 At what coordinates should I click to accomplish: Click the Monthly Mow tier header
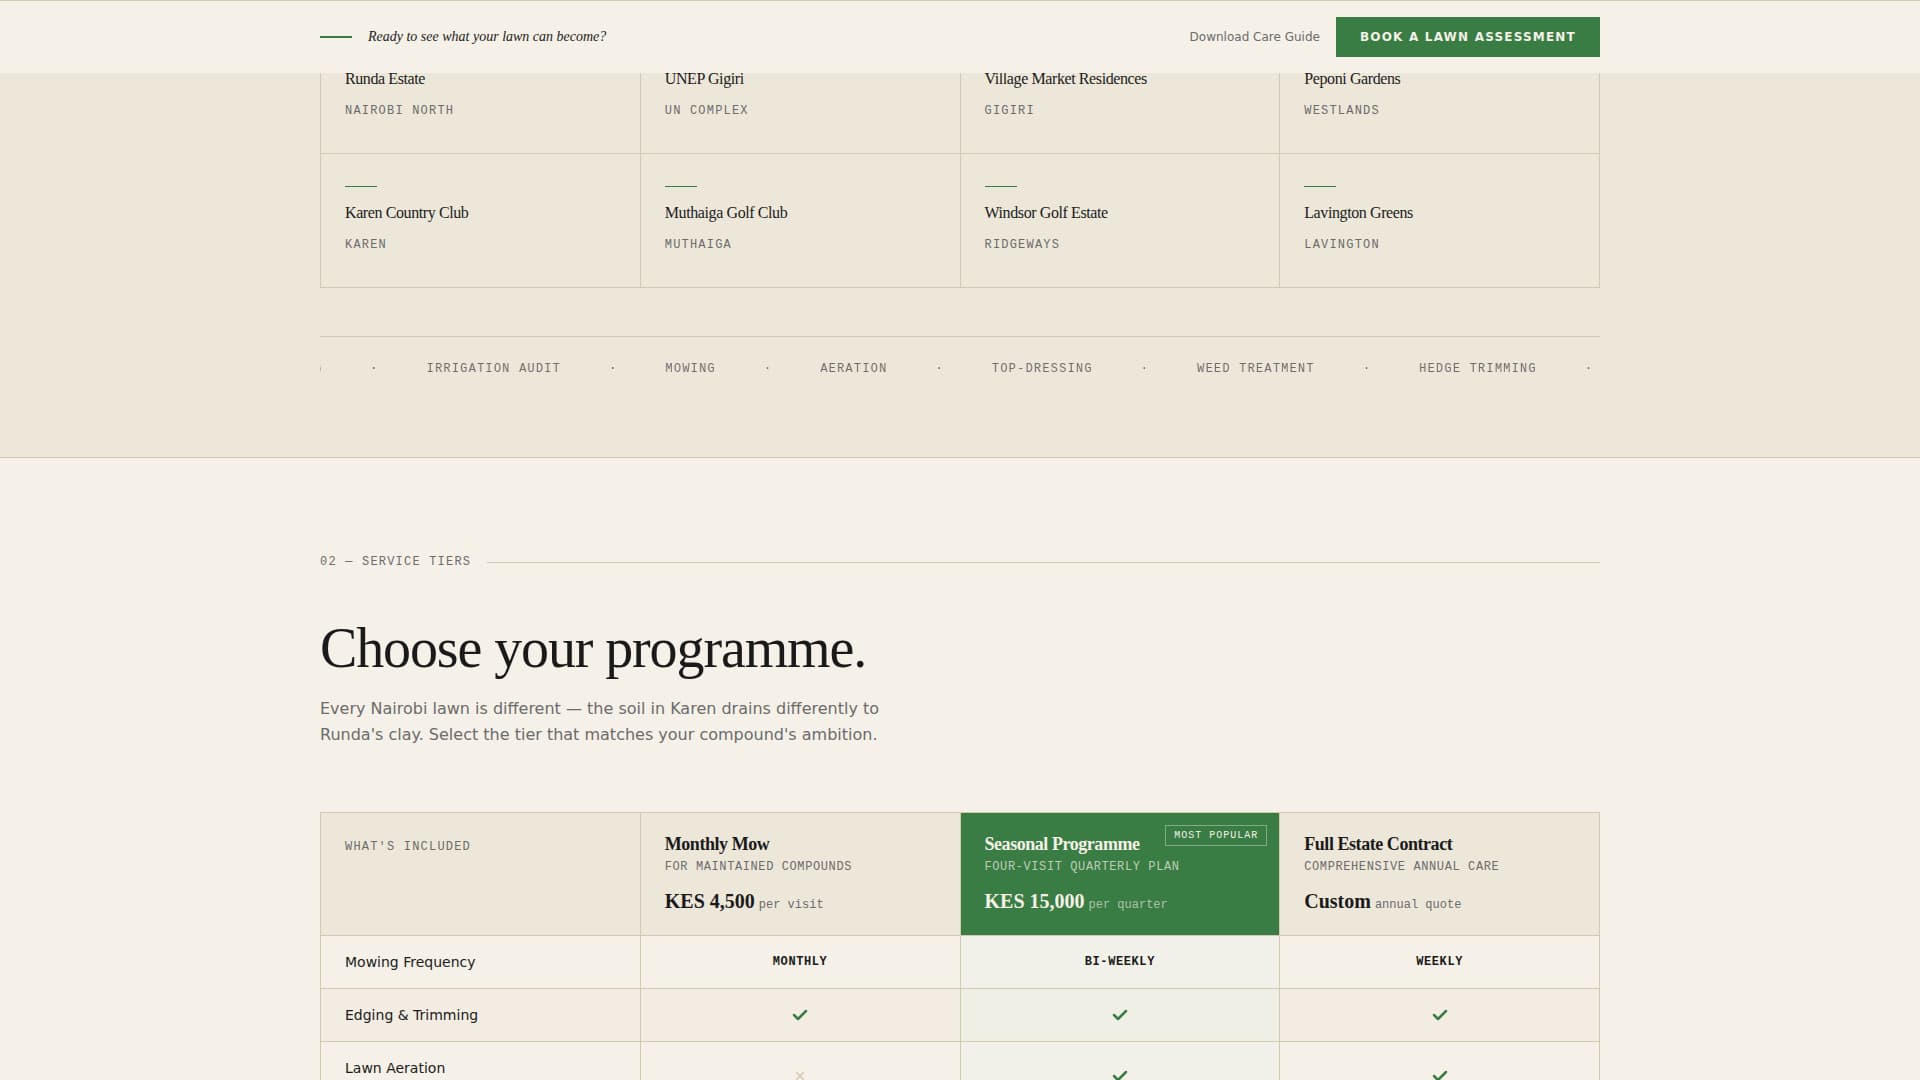(800, 874)
